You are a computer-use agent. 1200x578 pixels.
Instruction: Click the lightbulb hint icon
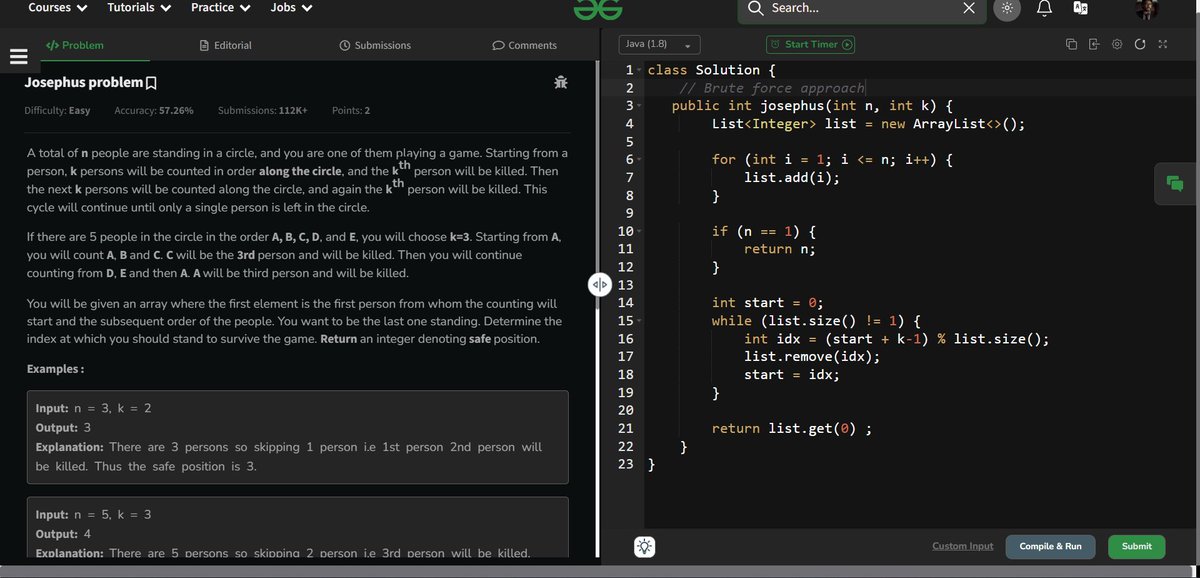click(644, 547)
